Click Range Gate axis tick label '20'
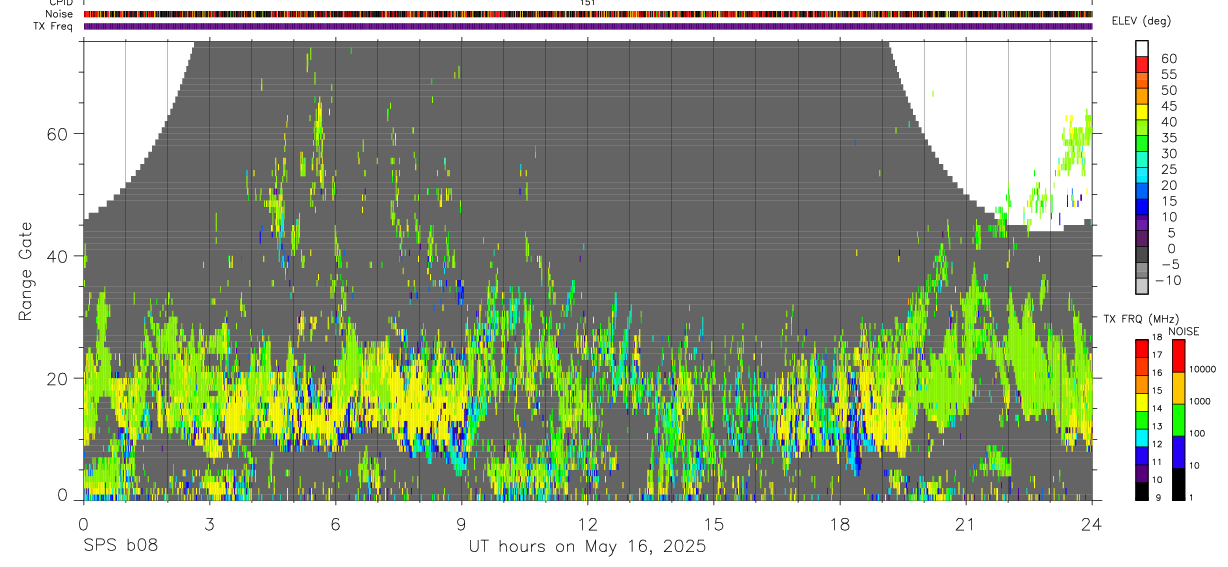1228x567 pixels. (x=60, y=378)
